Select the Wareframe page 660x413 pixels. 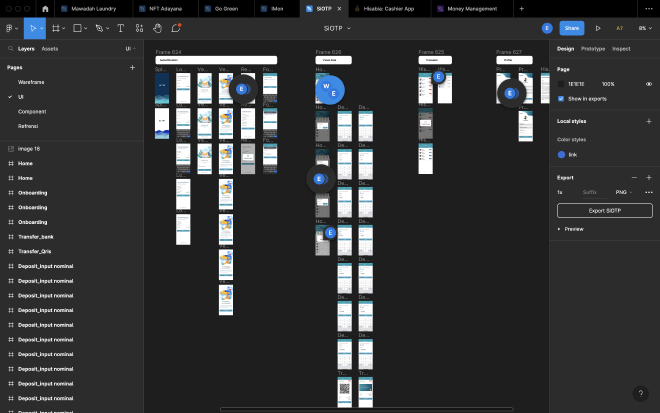coord(31,82)
